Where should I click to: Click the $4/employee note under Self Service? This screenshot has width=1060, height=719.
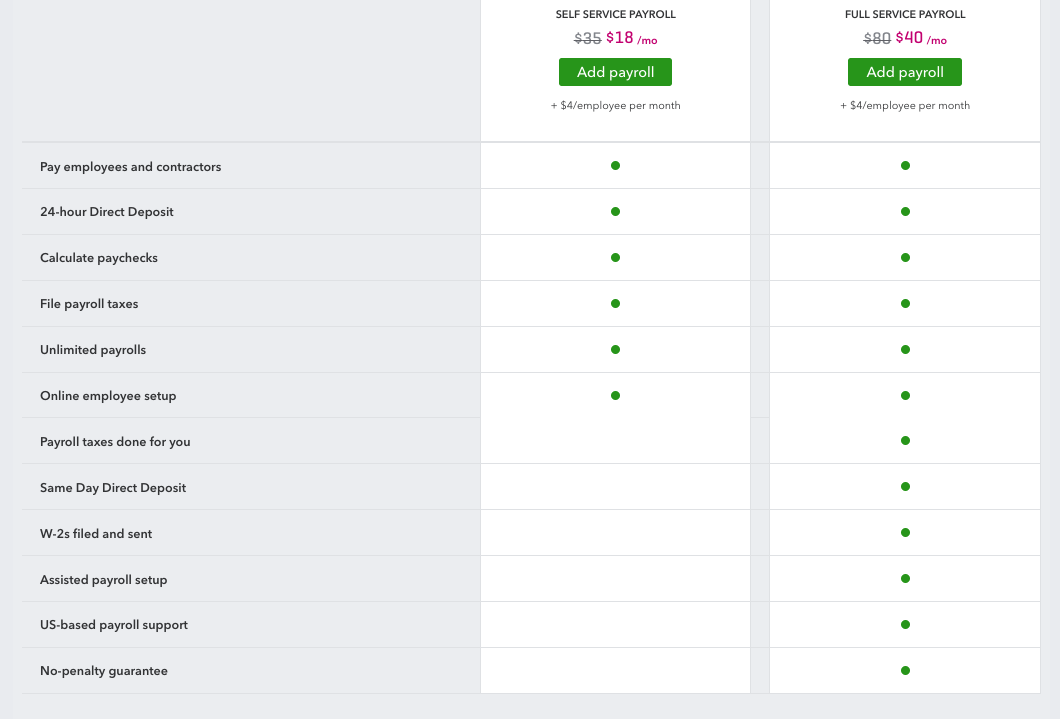(x=615, y=106)
